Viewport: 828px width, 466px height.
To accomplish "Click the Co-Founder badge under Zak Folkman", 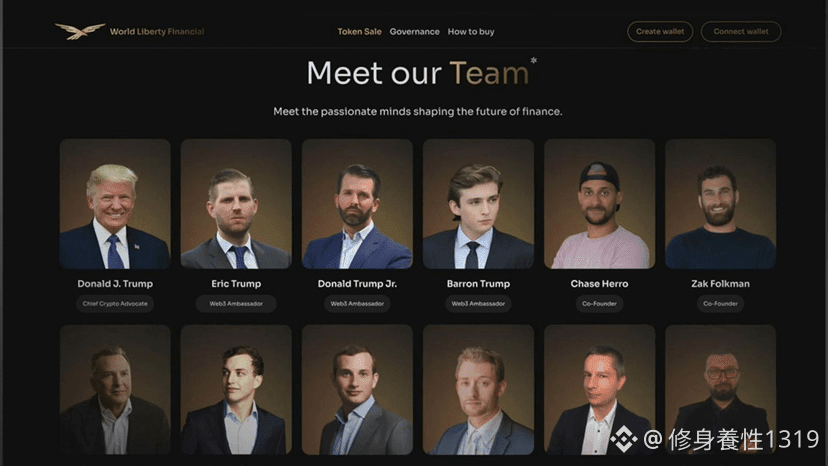I will (720, 304).
